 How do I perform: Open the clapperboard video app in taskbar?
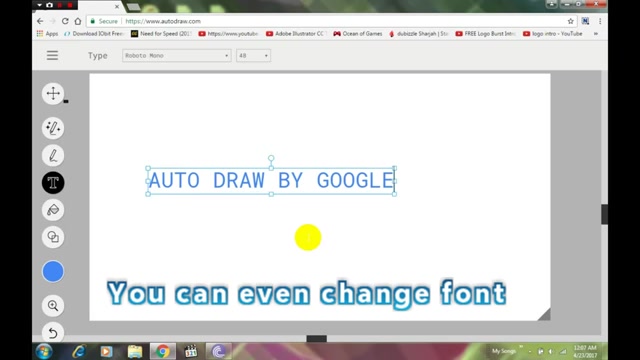pos(190,351)
